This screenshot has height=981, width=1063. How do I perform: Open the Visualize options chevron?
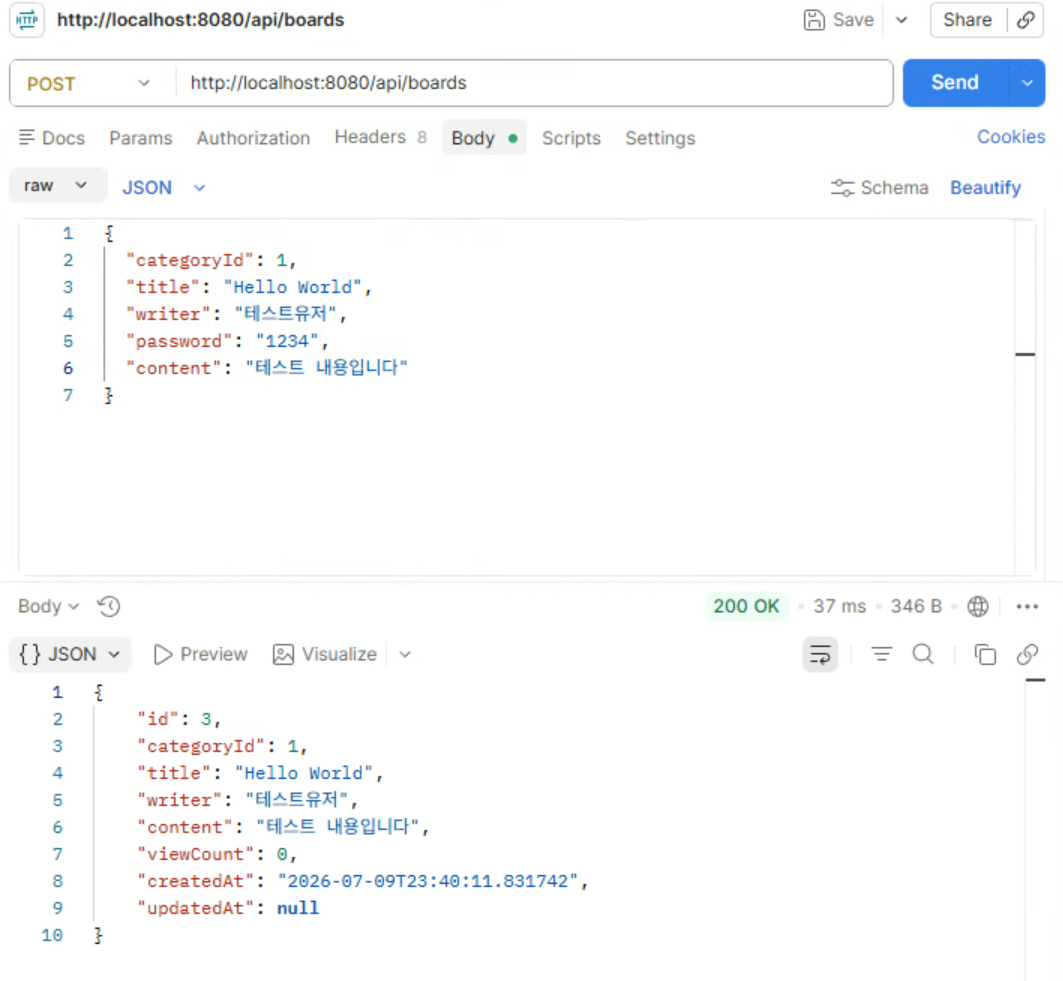pyautogui.click(x=405, y=654)
